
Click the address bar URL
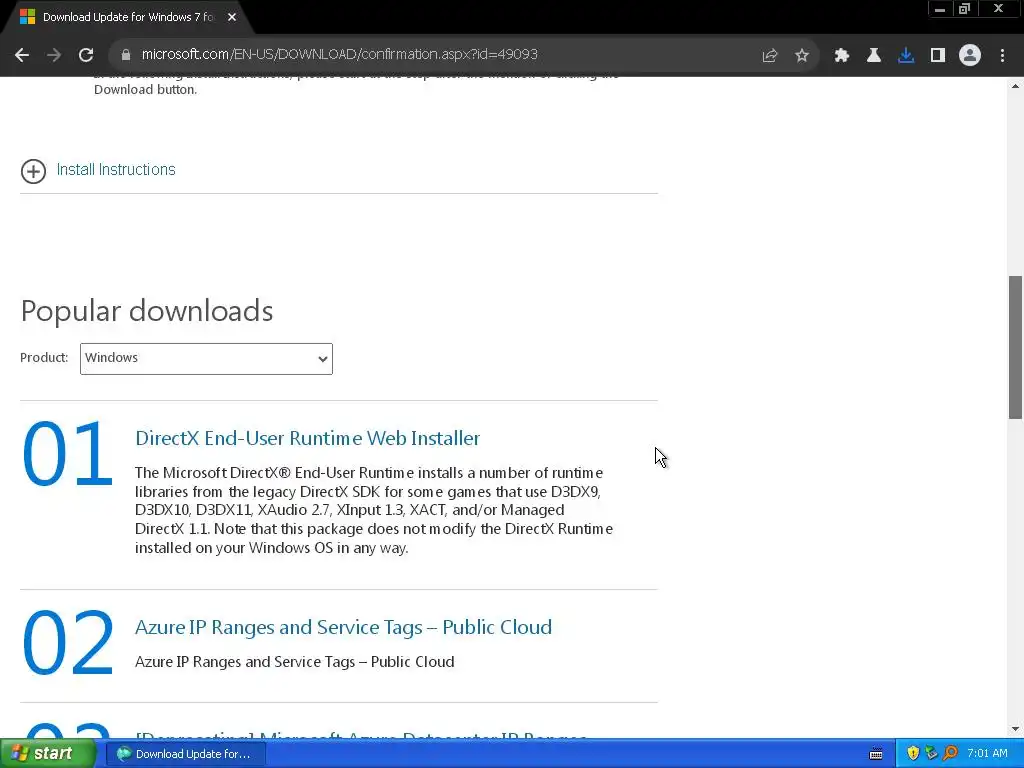coord(340,54)
